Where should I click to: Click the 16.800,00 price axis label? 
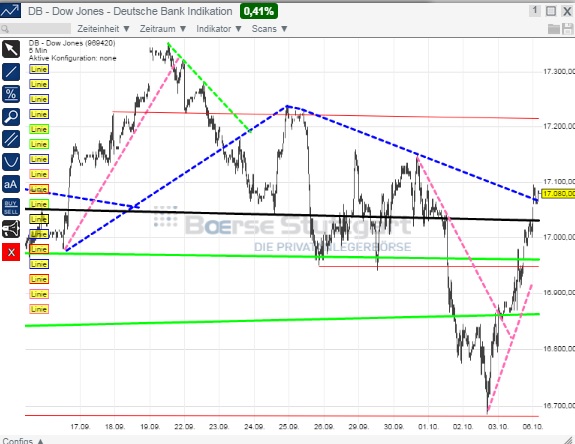coord(558,348)
